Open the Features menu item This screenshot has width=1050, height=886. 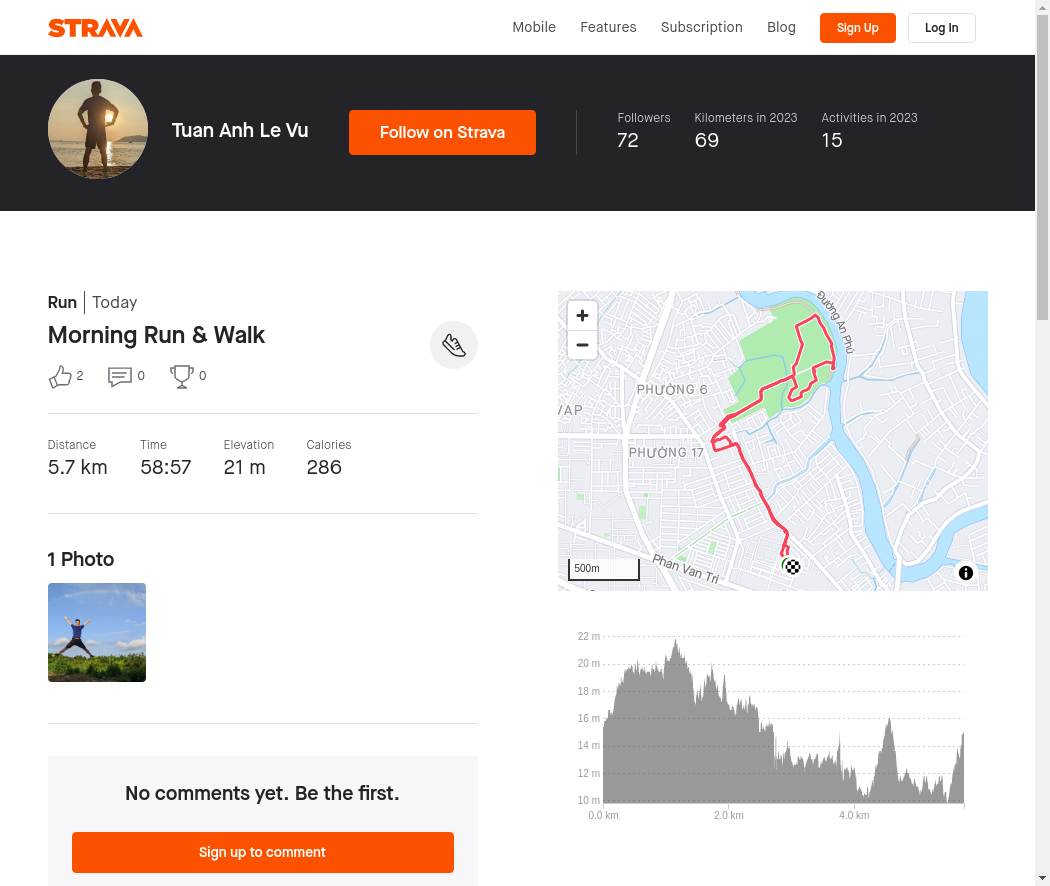click(608, 27)
